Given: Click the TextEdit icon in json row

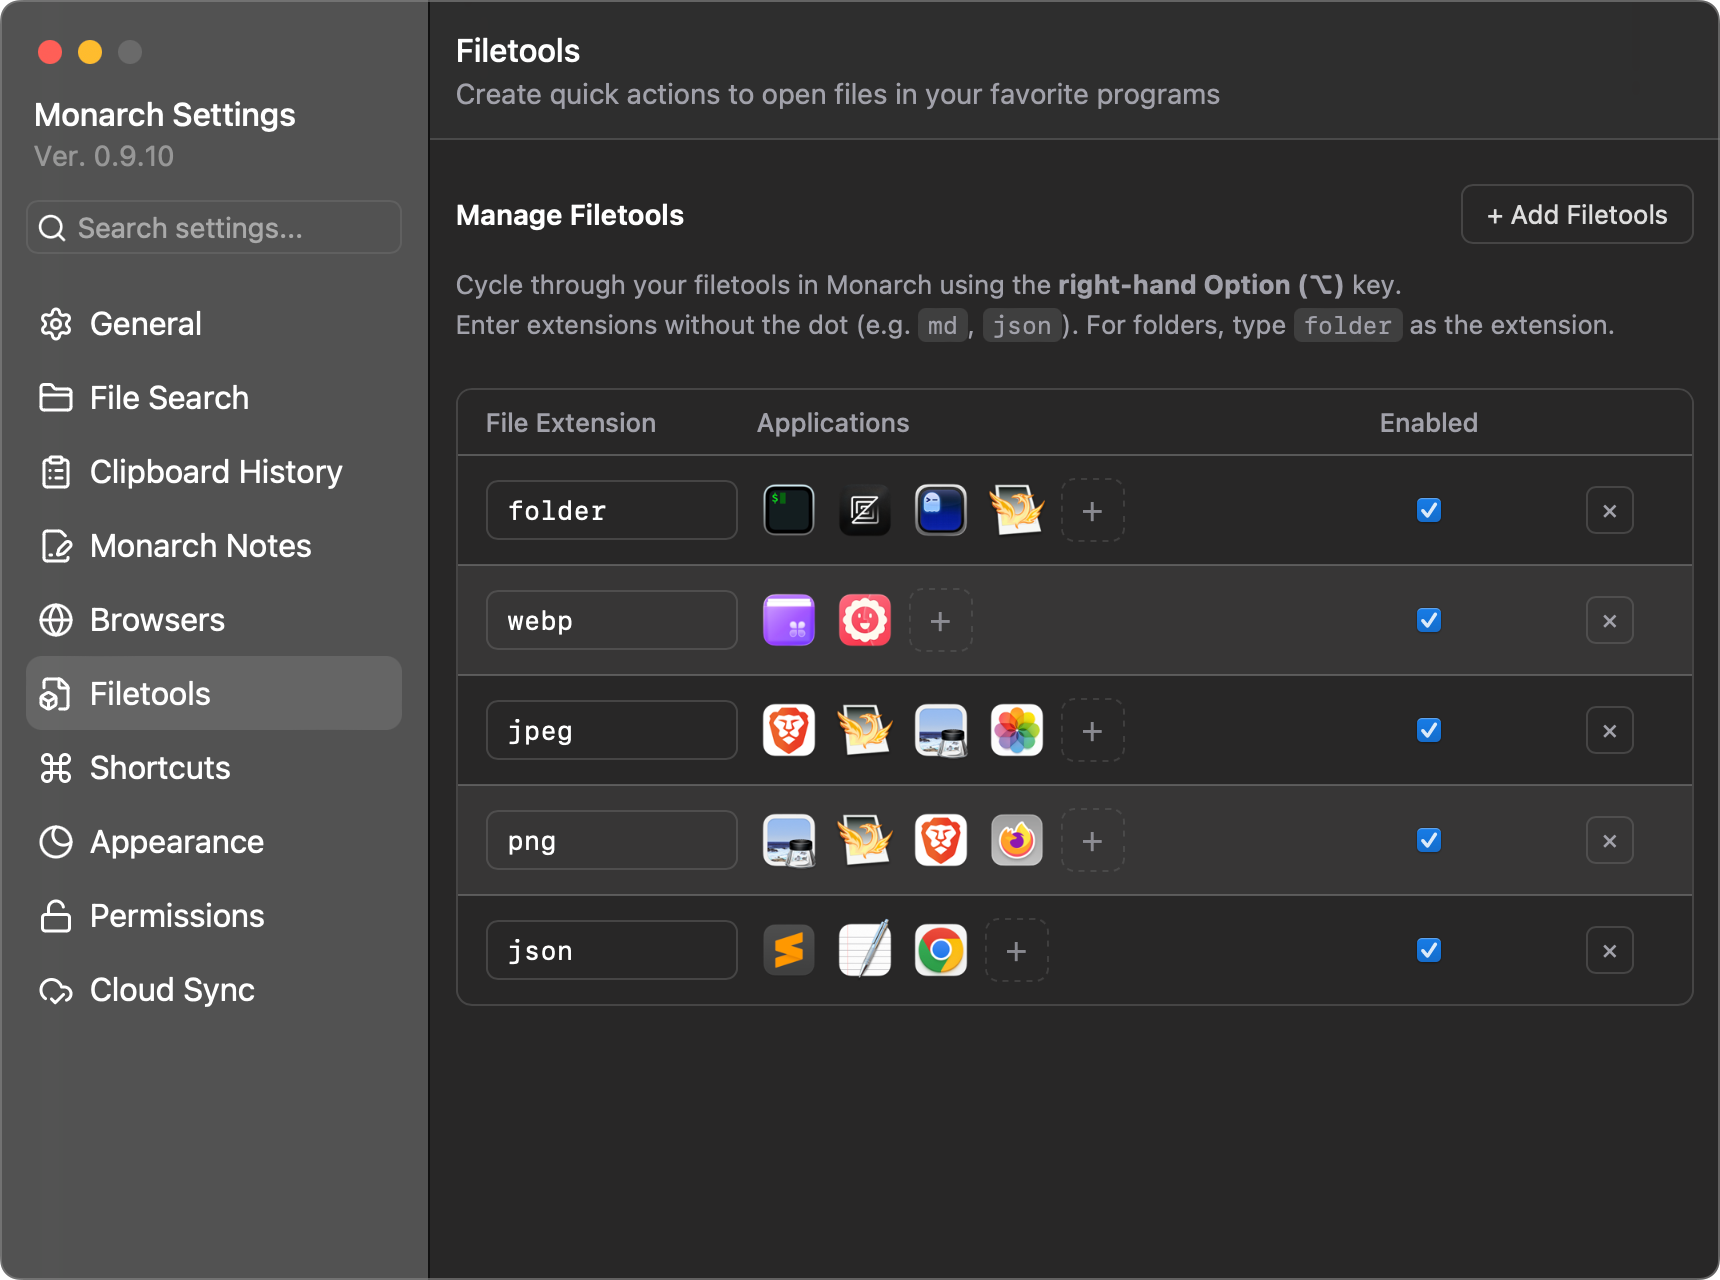Looking at the screenshot, I should (x=865, y=950).
